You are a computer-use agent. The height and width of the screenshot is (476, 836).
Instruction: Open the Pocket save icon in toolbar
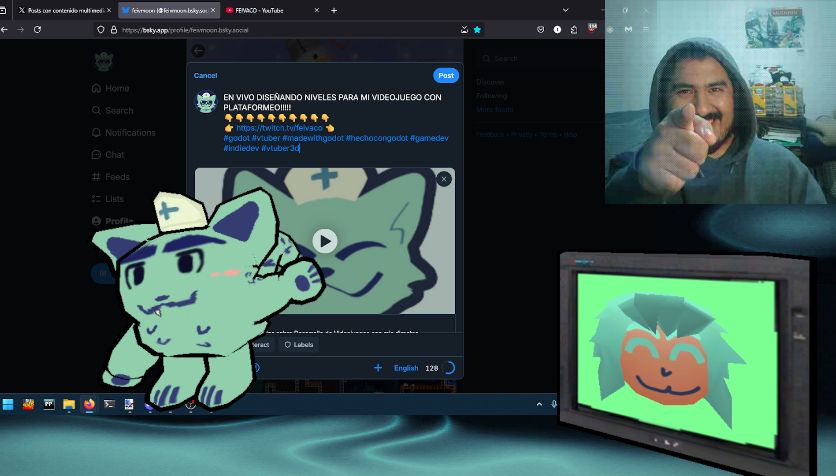point(541,30)
